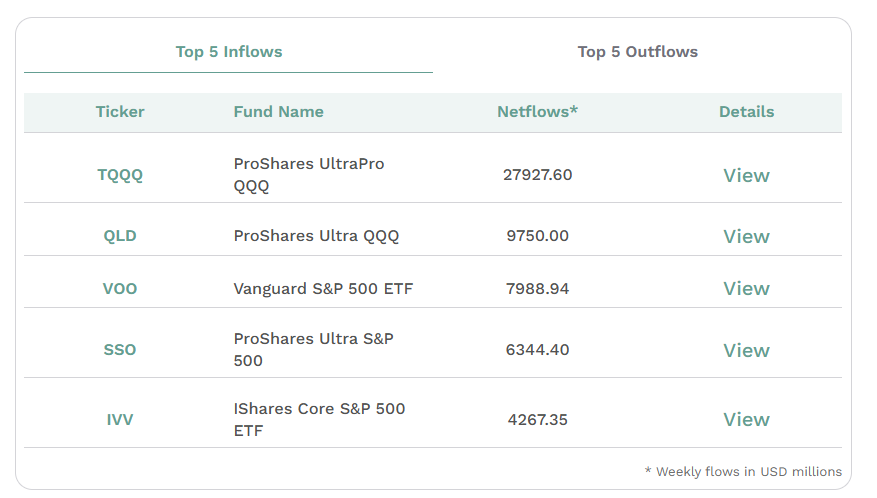877x498 pixels.
Task: Click the VOO ticker
Action: (120, 289)
